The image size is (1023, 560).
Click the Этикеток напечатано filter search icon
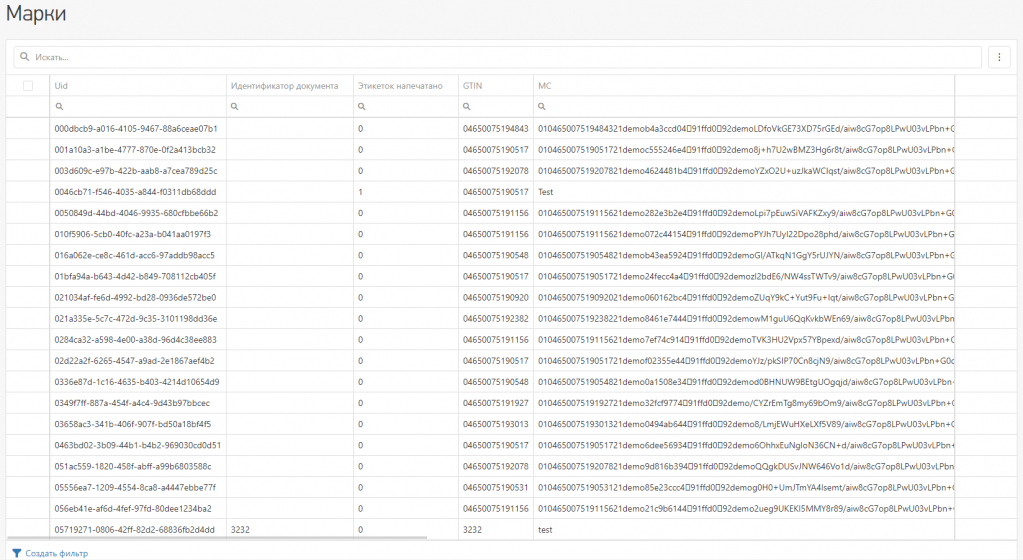pyautogui.click(x=361, y=106)
